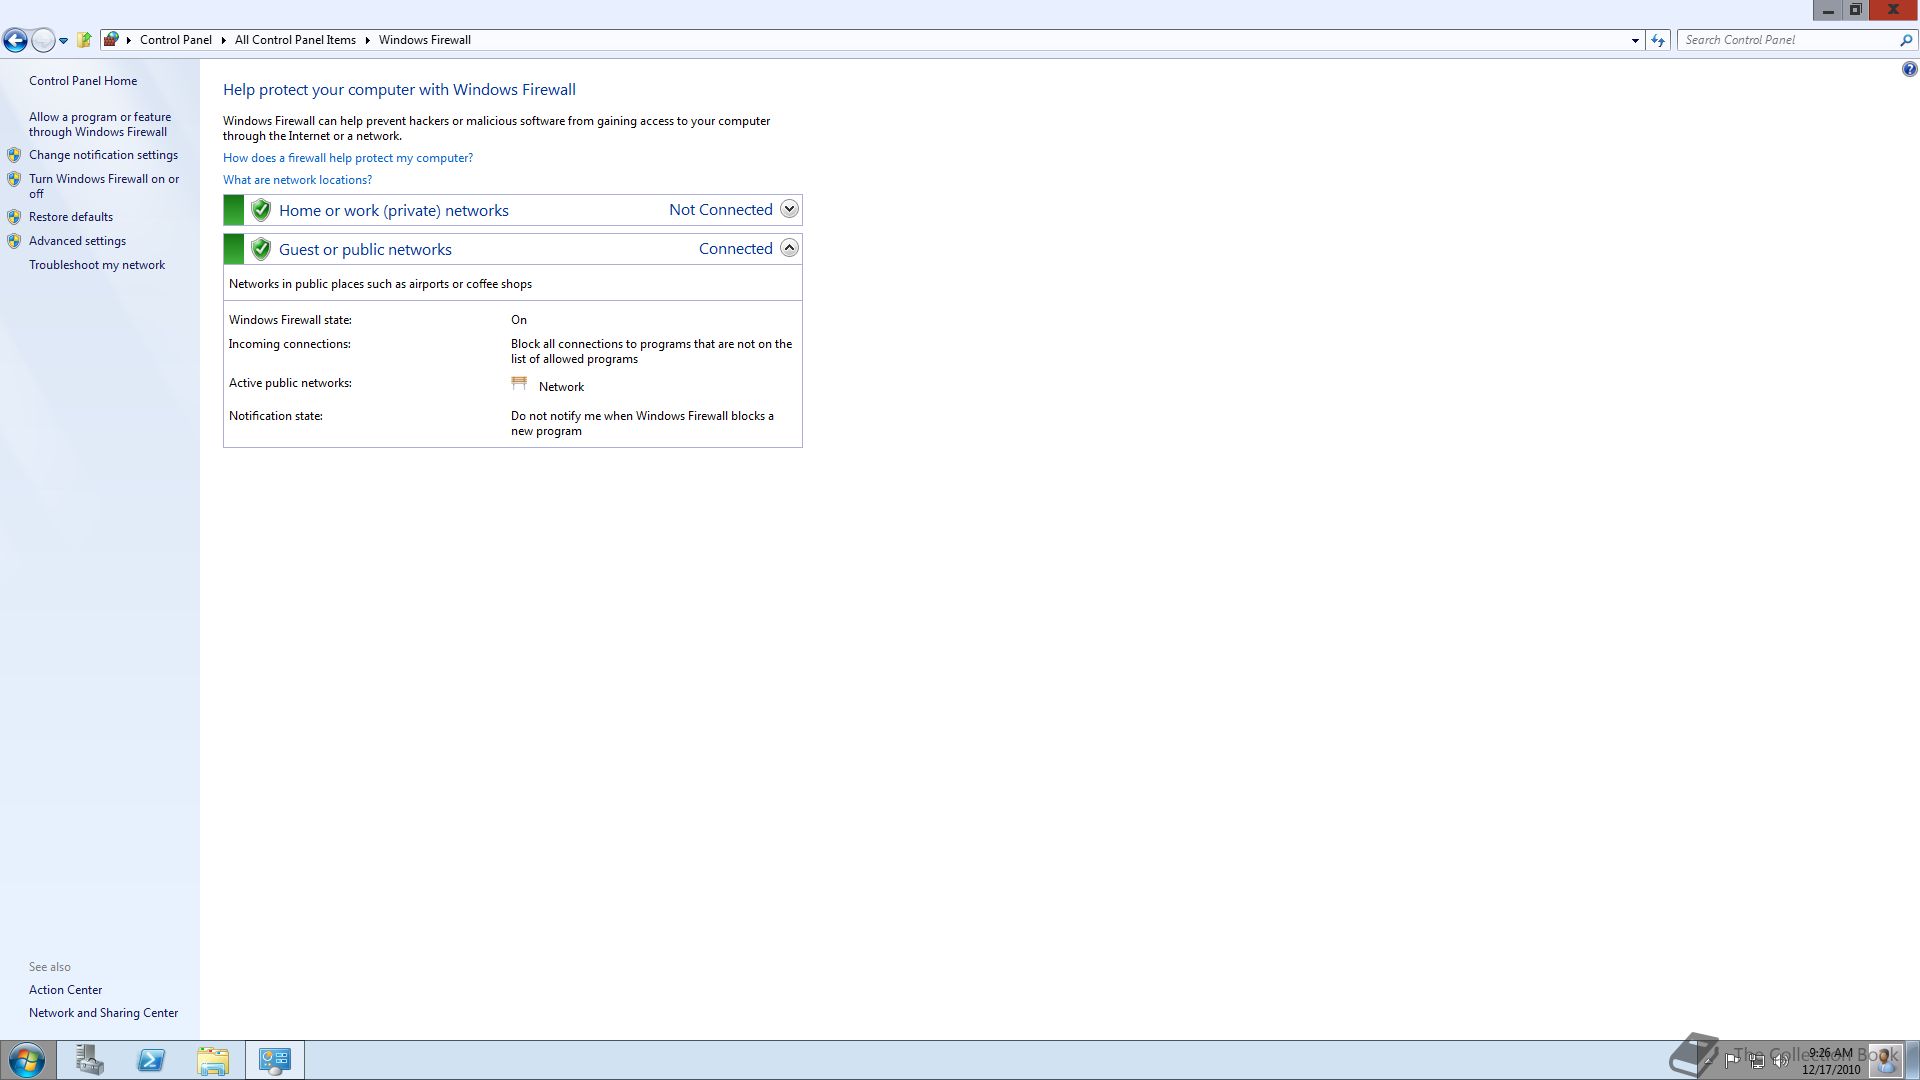Collapse Guest or public networks chevron
This screenshot has height=1080, width=1920.
(x=789, y=248)
